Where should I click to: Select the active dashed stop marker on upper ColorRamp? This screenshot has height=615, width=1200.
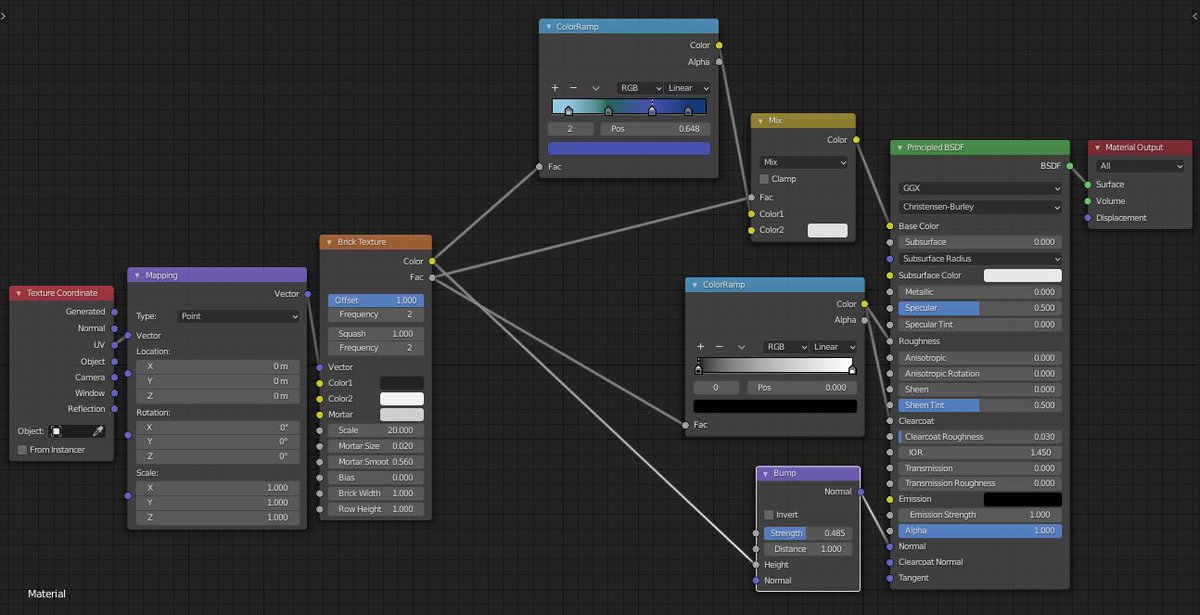click(652, 111)
